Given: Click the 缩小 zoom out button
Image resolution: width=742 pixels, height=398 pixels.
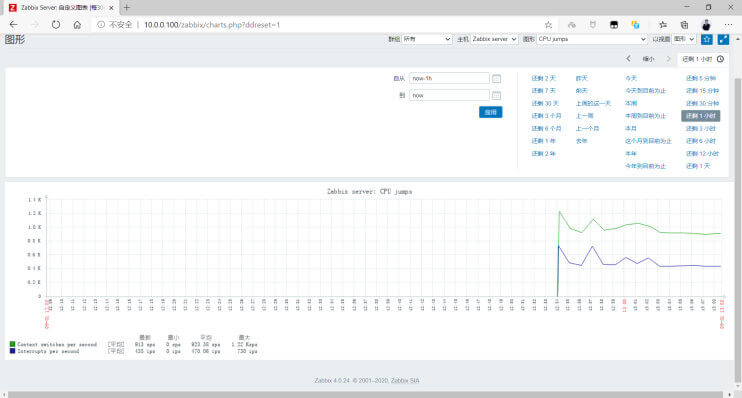Looking at the screenshot, I should tap(648, 59).
